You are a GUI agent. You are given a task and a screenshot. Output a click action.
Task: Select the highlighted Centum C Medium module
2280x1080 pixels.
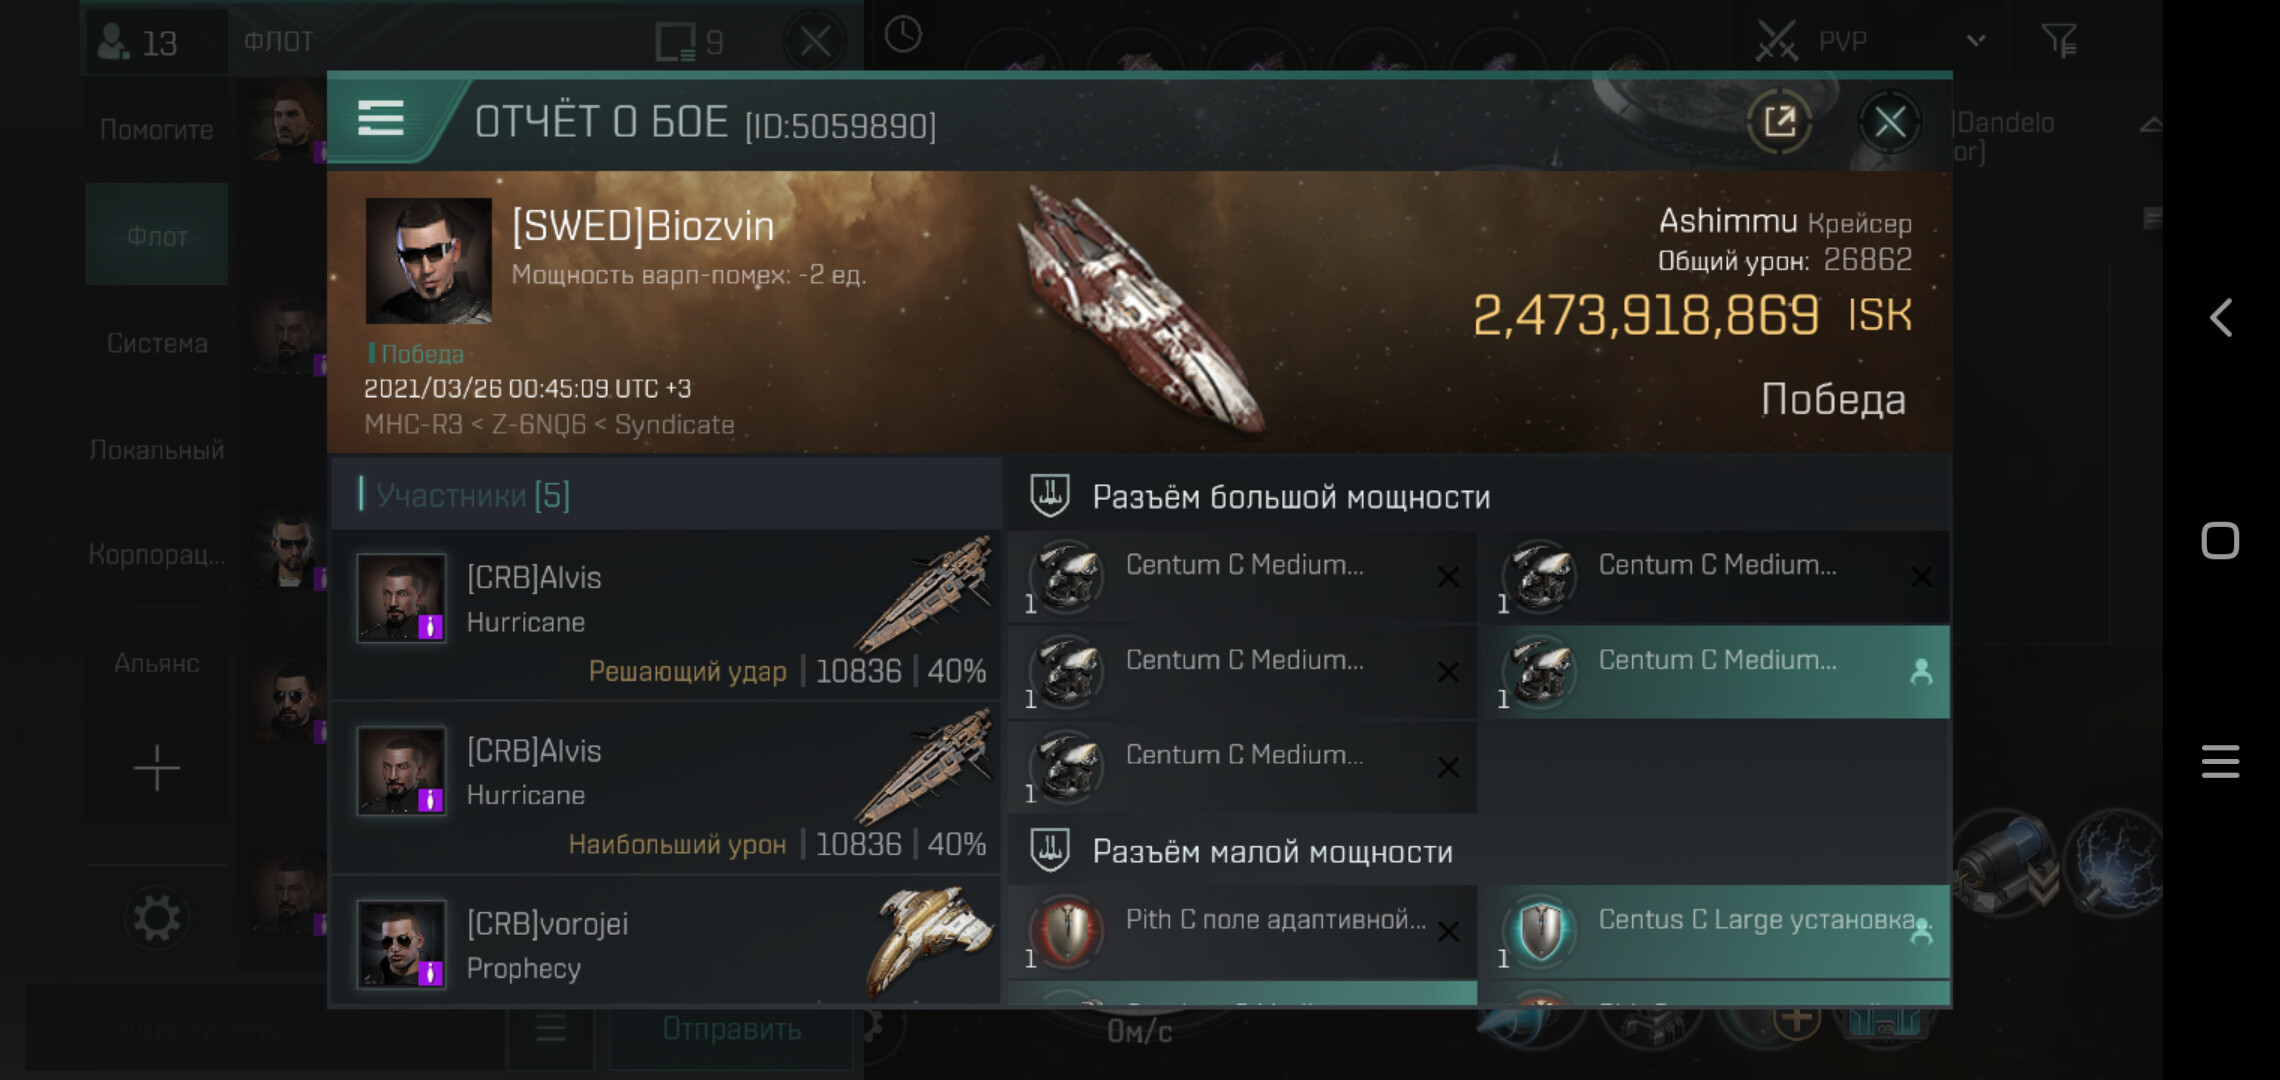pos(1715,671)
